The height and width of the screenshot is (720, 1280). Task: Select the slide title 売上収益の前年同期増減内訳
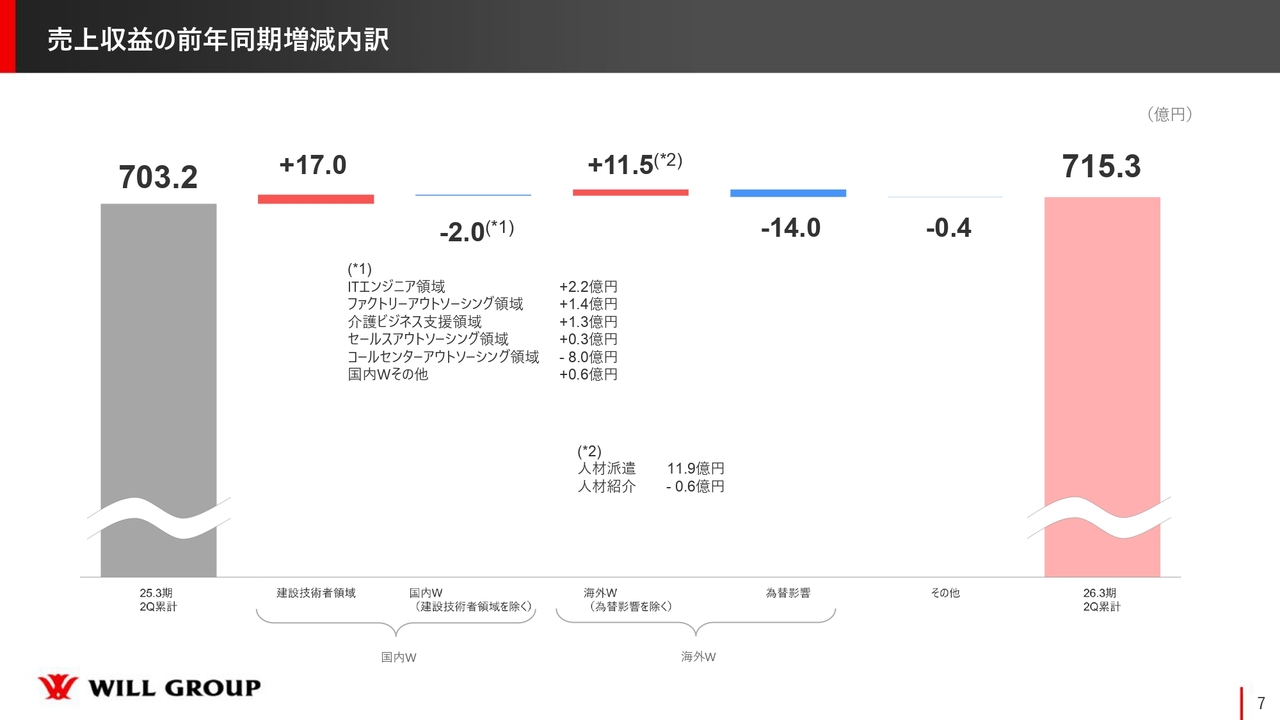click(x=218, y=40)
